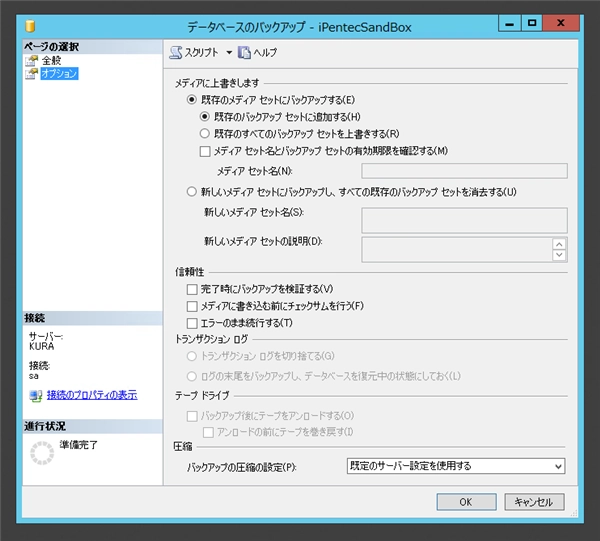Maximize the backup dialog window
This screenshot has height=541, width=600.
pyautogui.click(x=532, y=23)
